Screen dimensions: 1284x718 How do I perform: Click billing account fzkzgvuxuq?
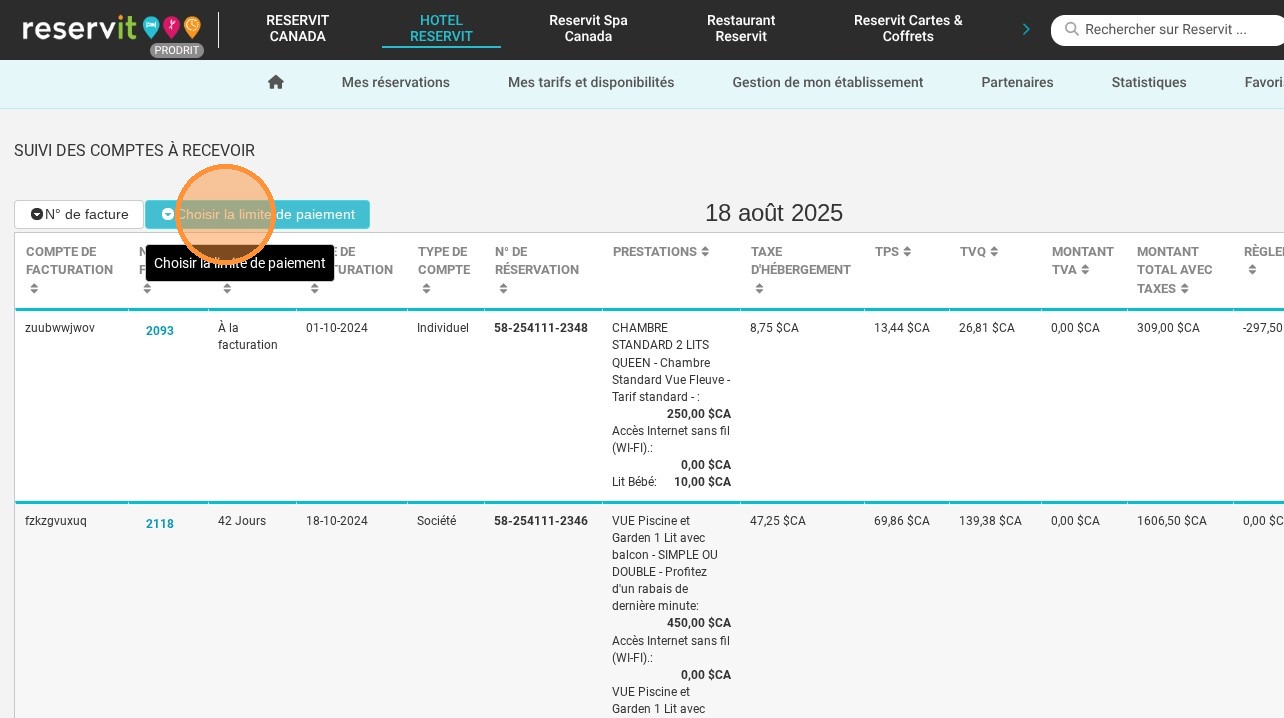[x=56, y=521]
